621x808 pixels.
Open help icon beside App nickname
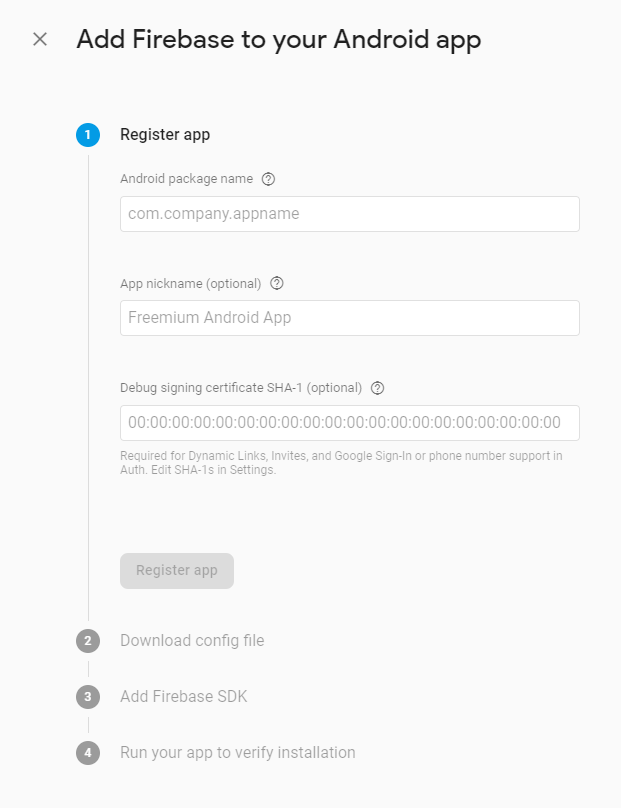(277, 283)
